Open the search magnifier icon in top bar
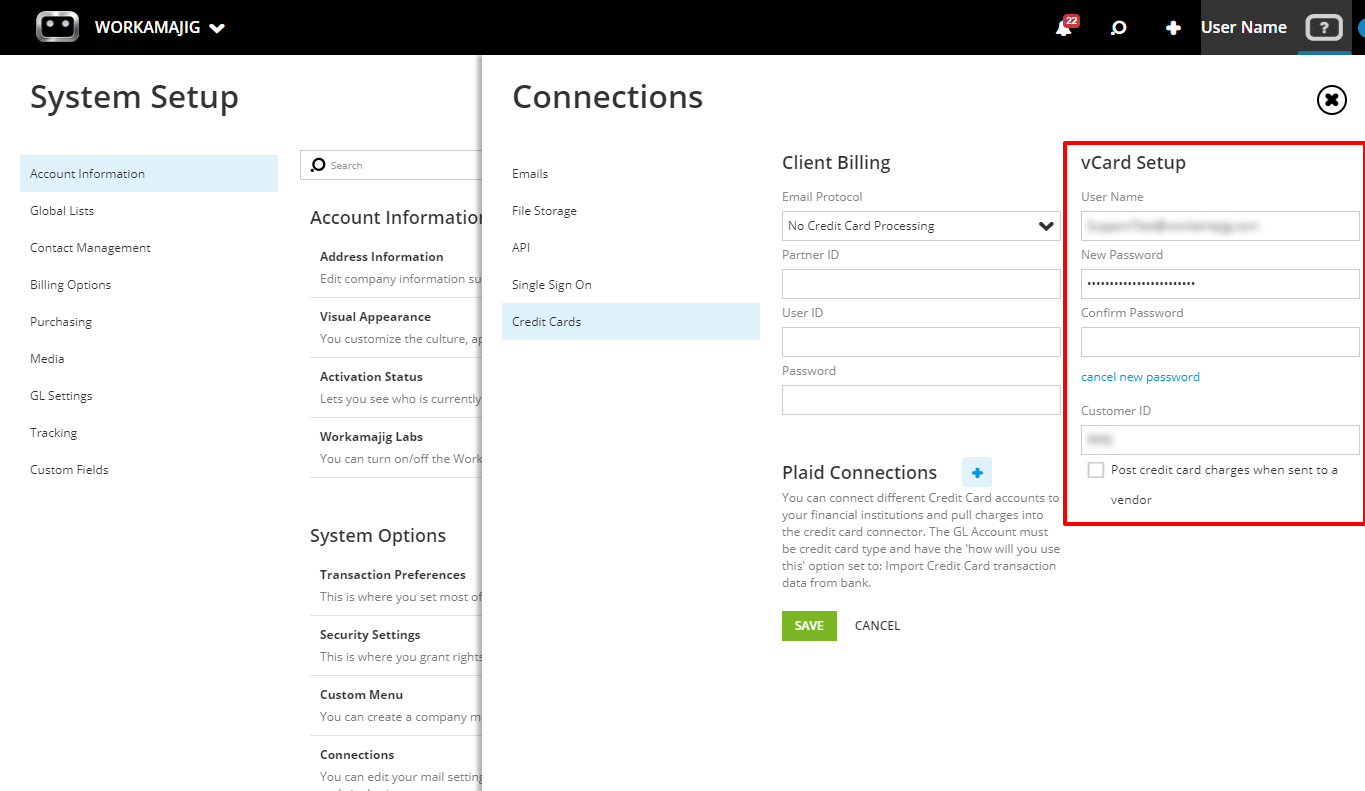Viewport: 1365px width, 791px height. point(1119,28)
